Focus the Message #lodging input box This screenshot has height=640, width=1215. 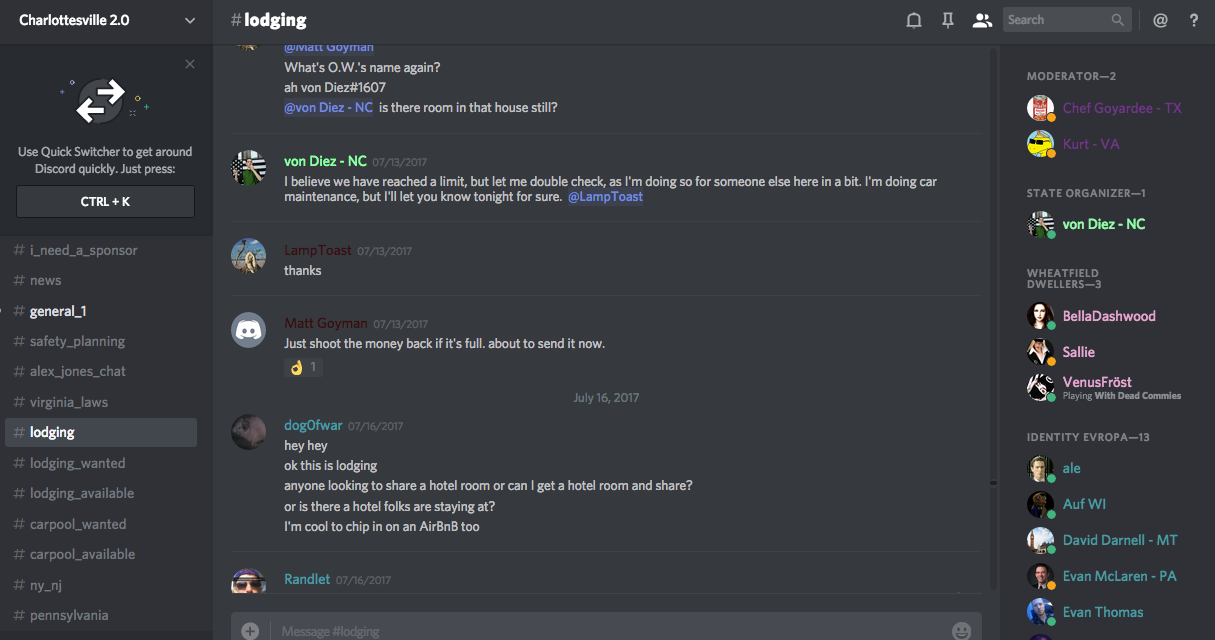600,631
